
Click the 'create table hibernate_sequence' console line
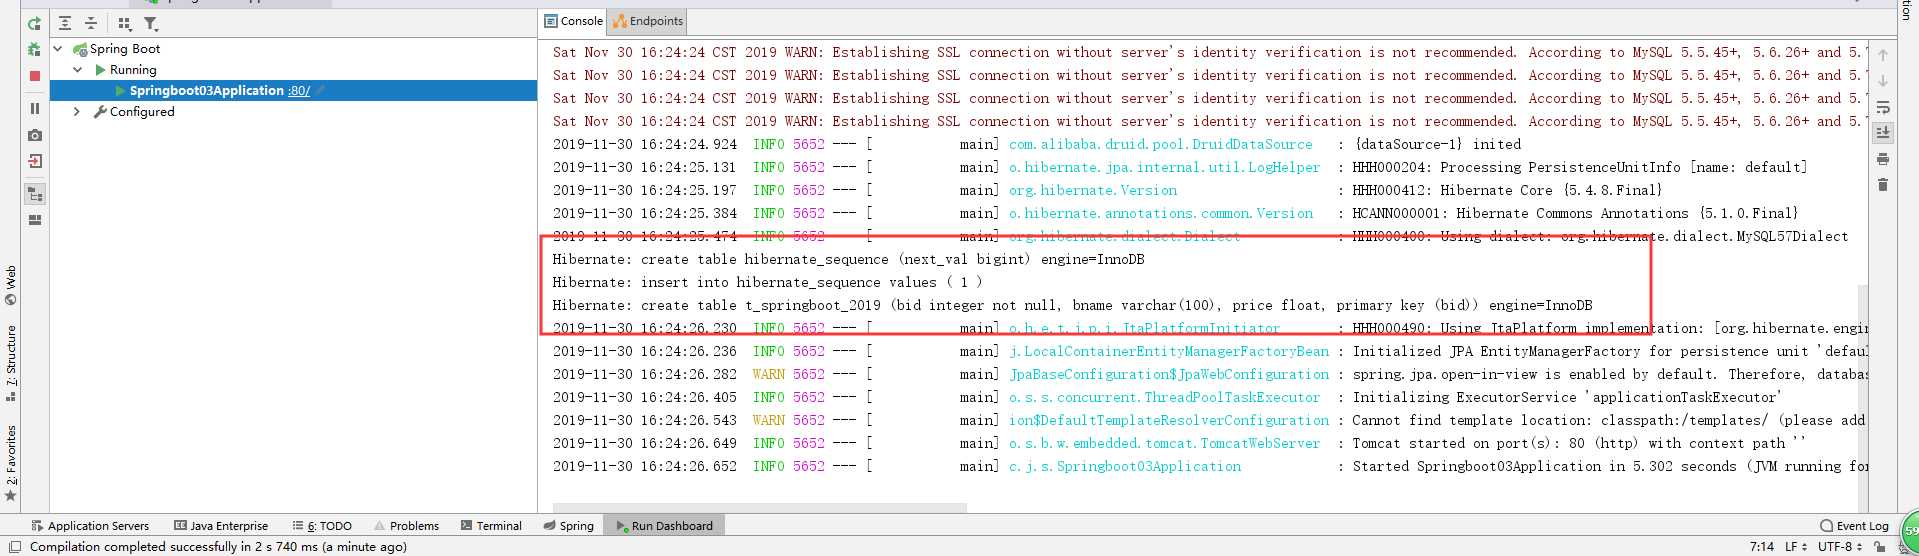[848, 260]
